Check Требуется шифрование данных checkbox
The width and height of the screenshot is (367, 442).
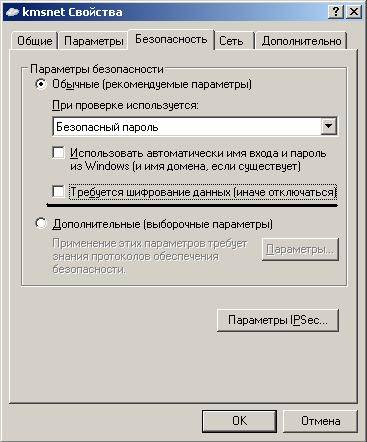click(59, 192)
